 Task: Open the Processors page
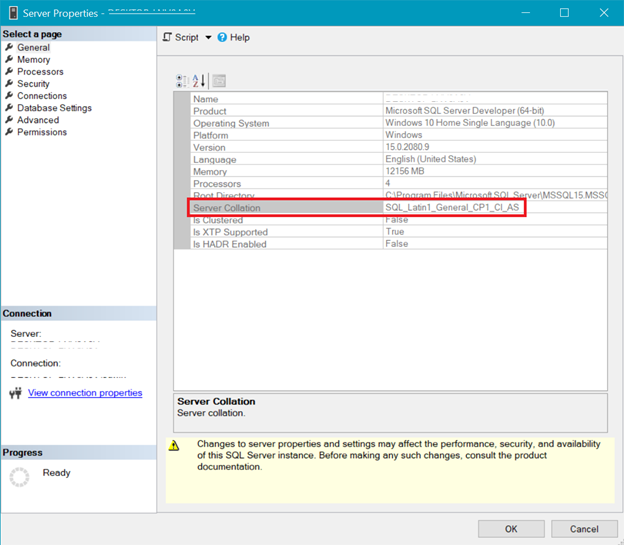click(x=40, y=72)
